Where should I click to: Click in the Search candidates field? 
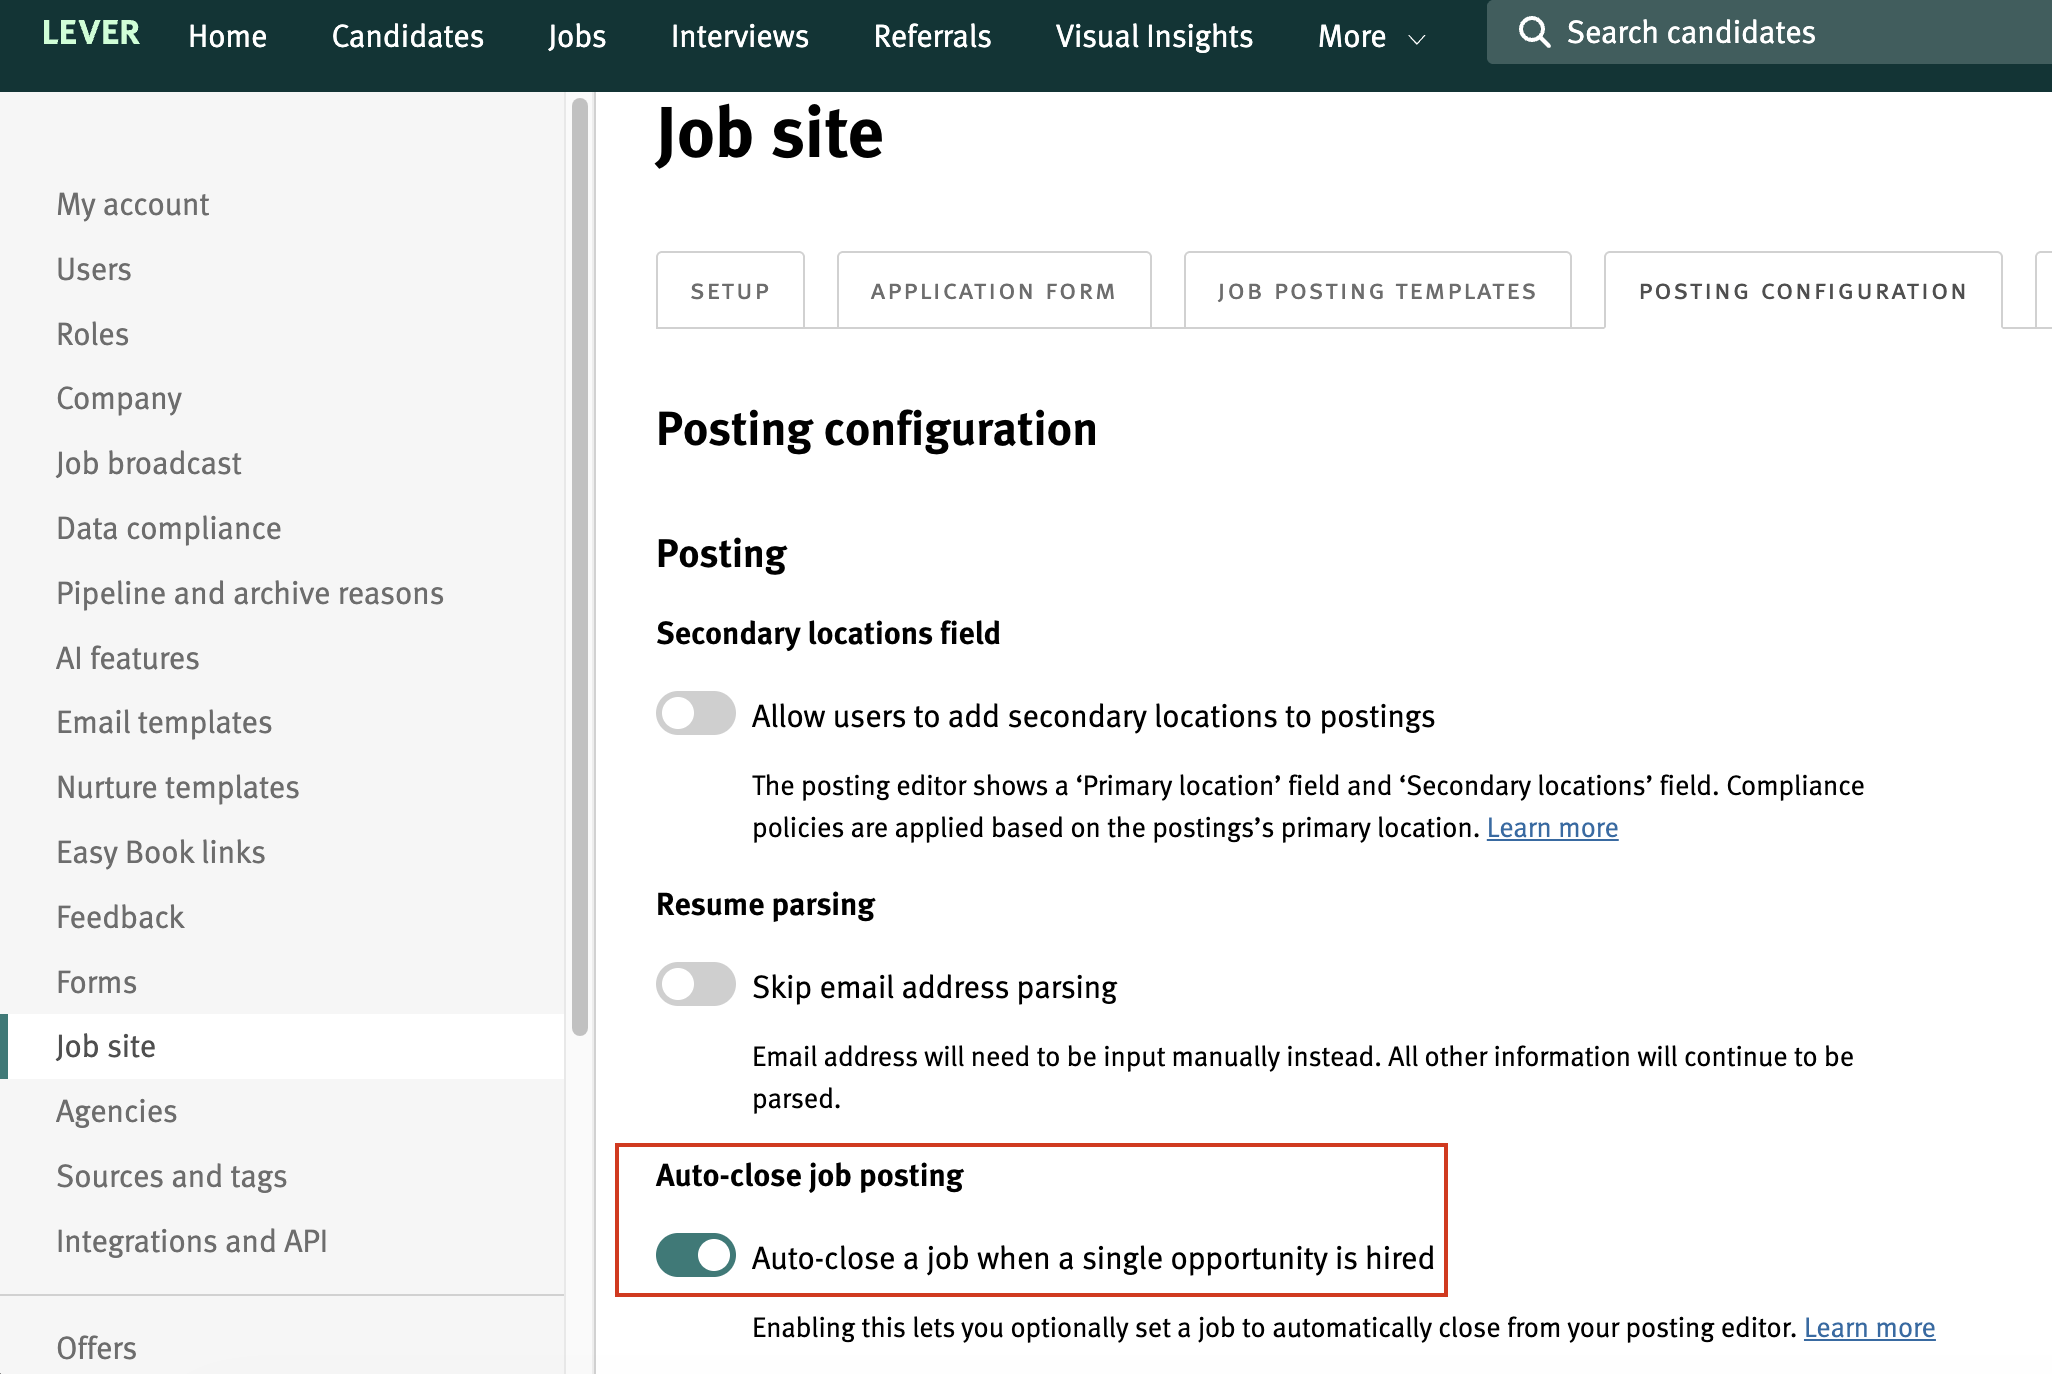pyautogui.click(x=1770, y=32)
